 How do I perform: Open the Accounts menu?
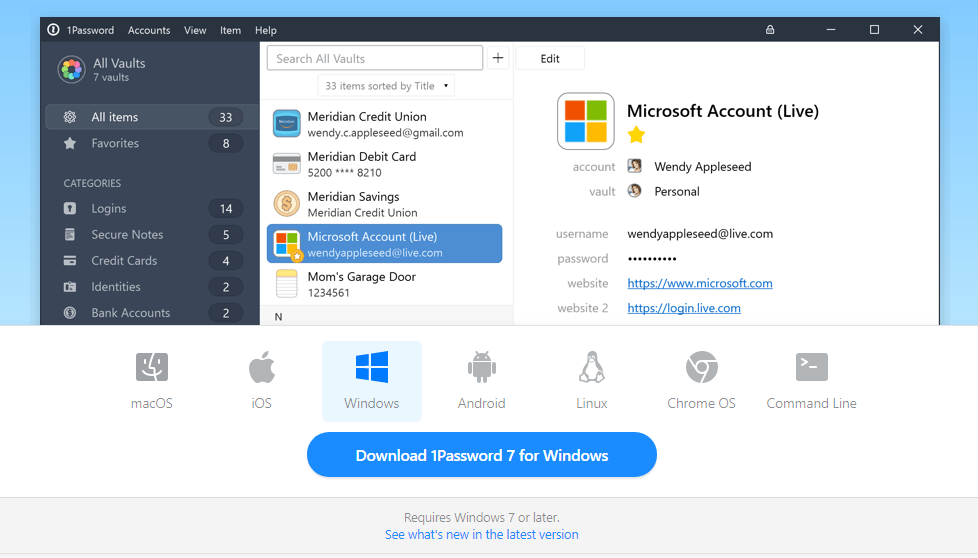click(x=149, y=30)
